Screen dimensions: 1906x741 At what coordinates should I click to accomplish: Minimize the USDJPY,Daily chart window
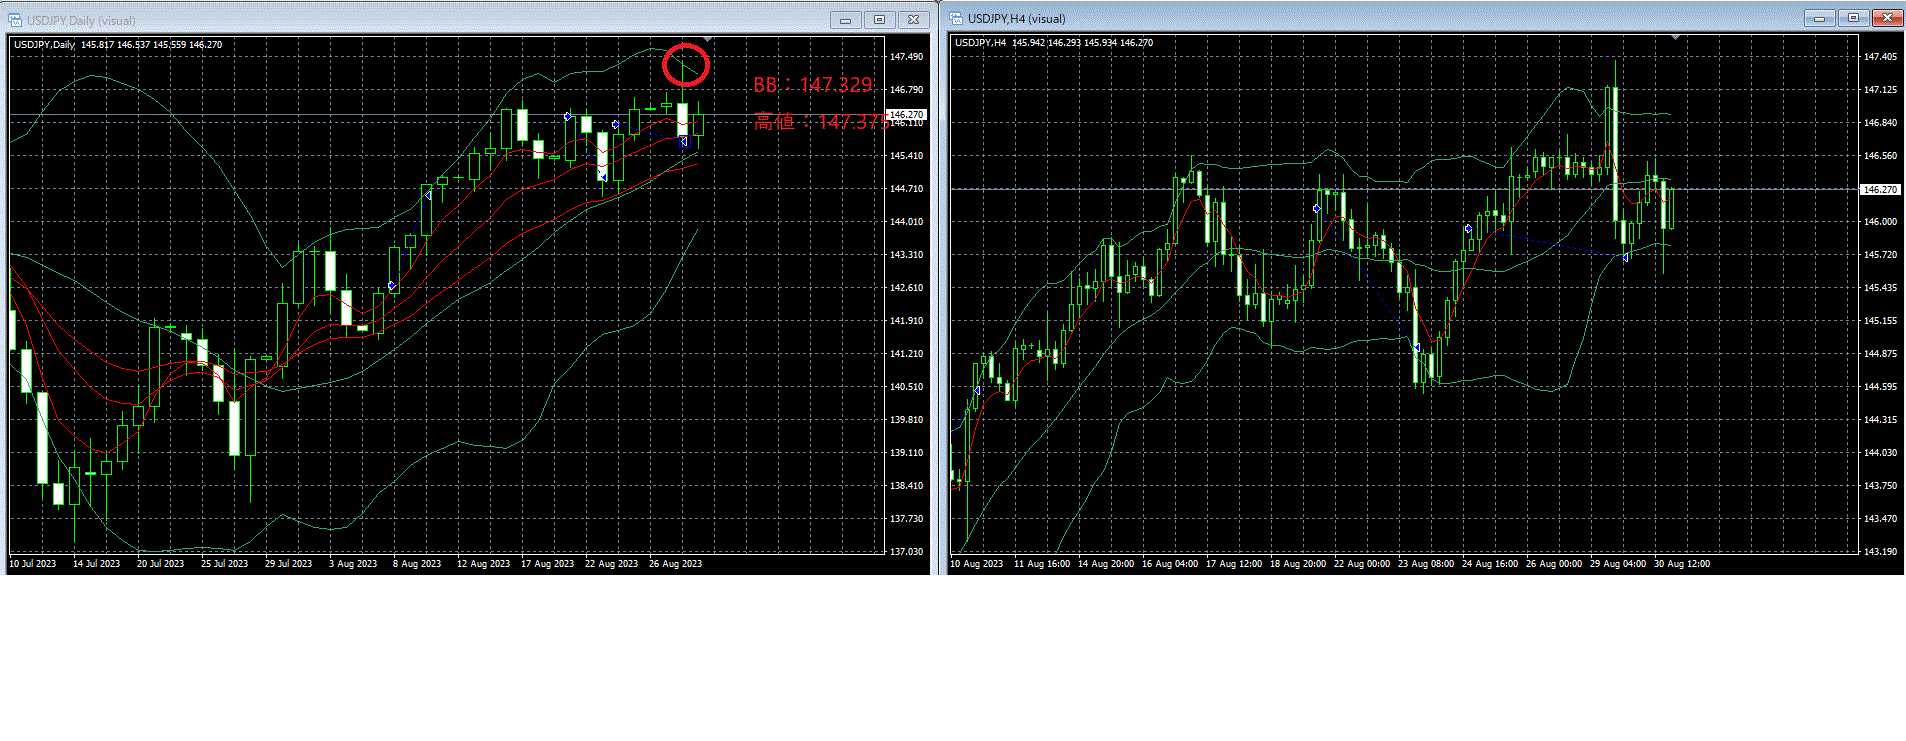tap(845, 20)
